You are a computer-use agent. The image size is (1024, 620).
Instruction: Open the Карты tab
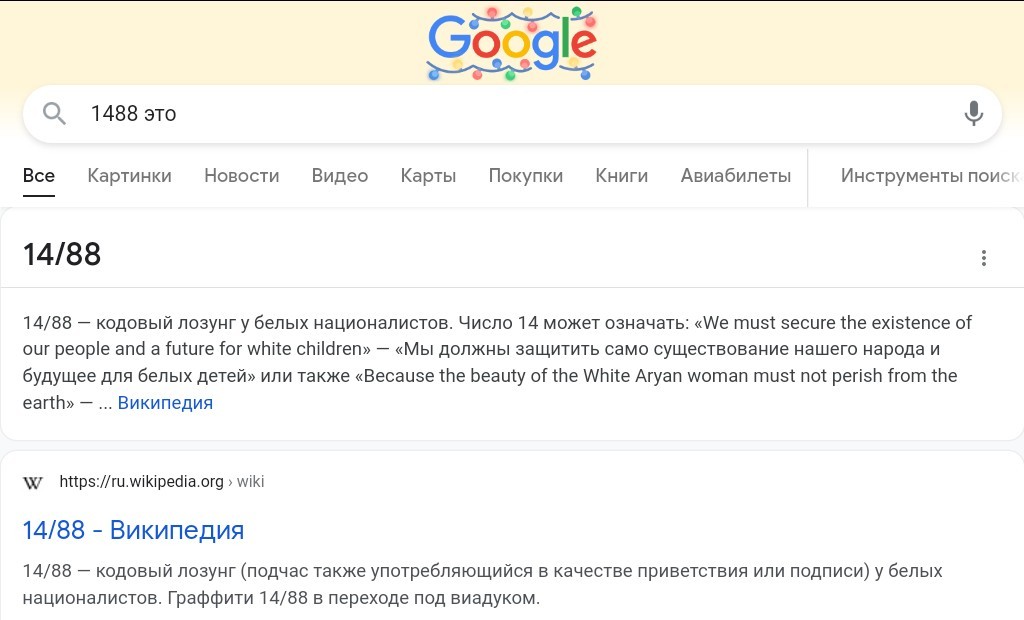[x=428, y=175]
